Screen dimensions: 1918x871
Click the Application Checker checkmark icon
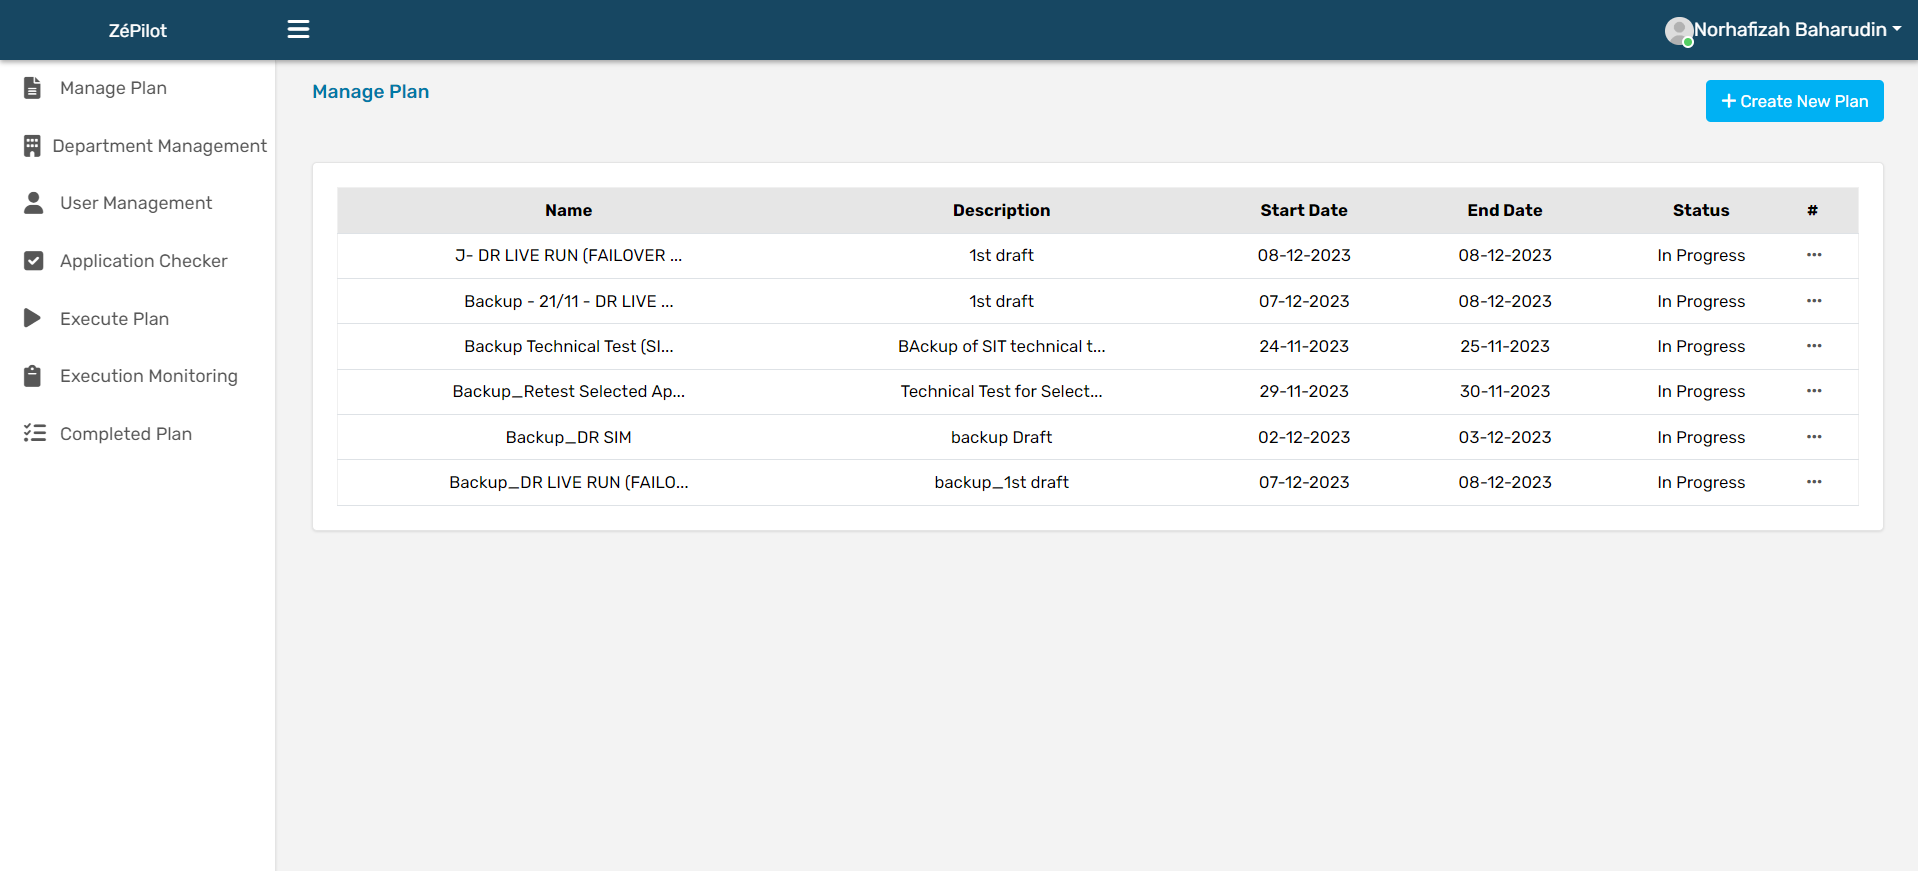point(33,261)
